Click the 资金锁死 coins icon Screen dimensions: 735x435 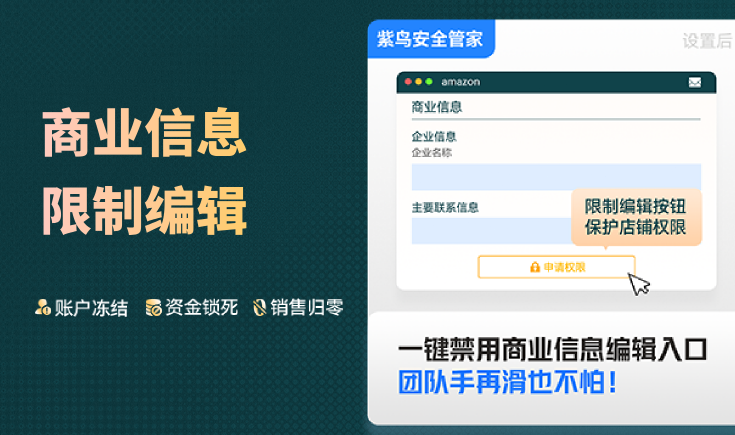tap(153, 308)
